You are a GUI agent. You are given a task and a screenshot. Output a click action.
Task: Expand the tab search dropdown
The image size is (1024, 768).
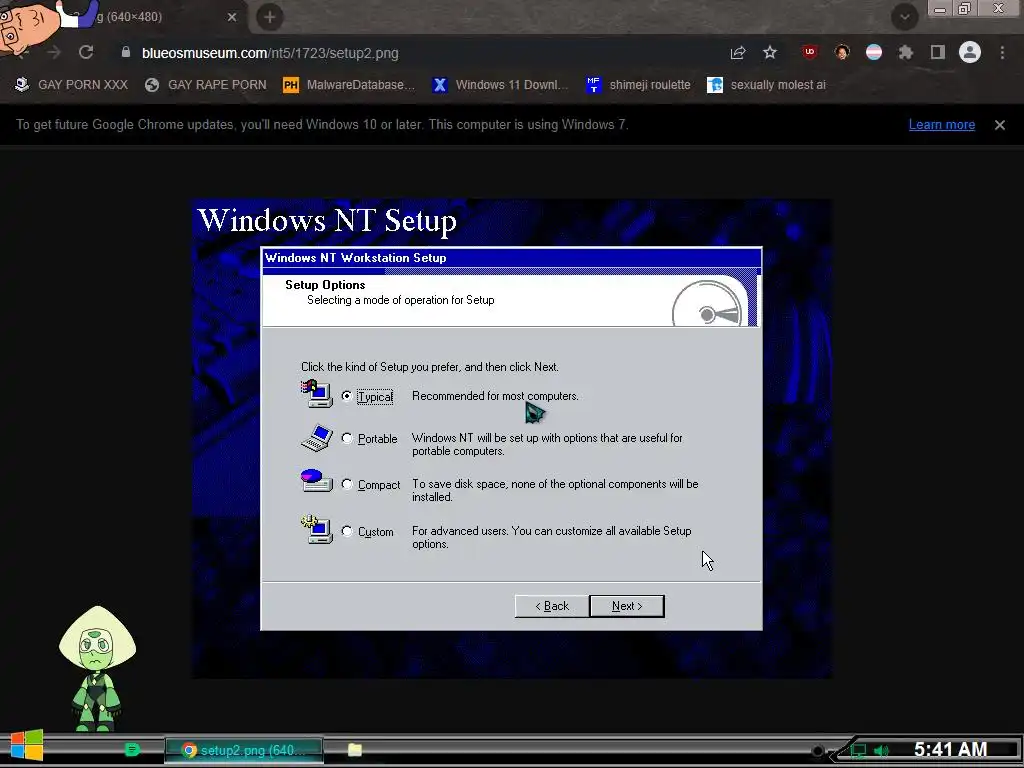point(904,17)
